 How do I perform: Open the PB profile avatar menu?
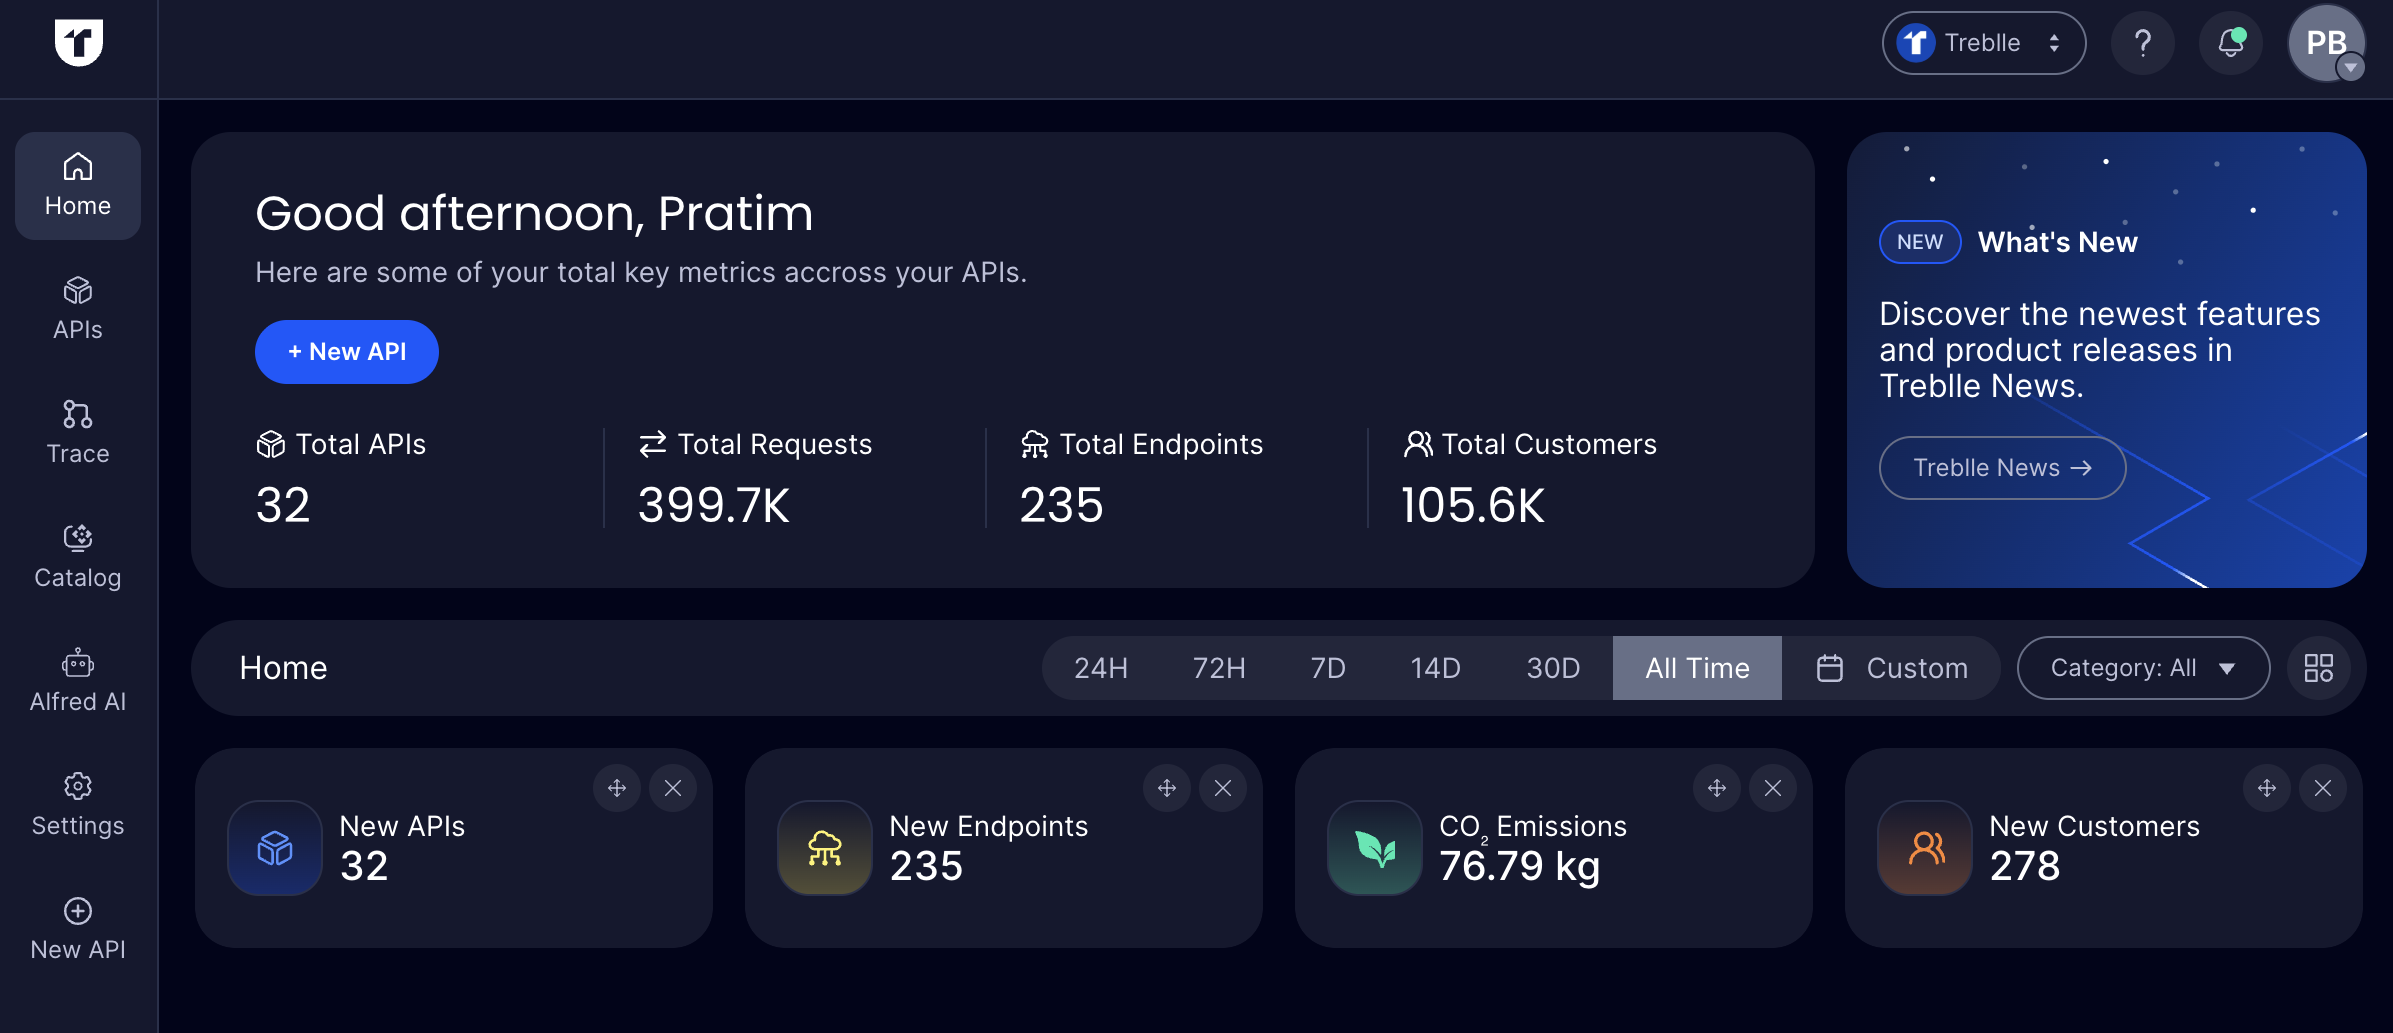coord(2326,43)
